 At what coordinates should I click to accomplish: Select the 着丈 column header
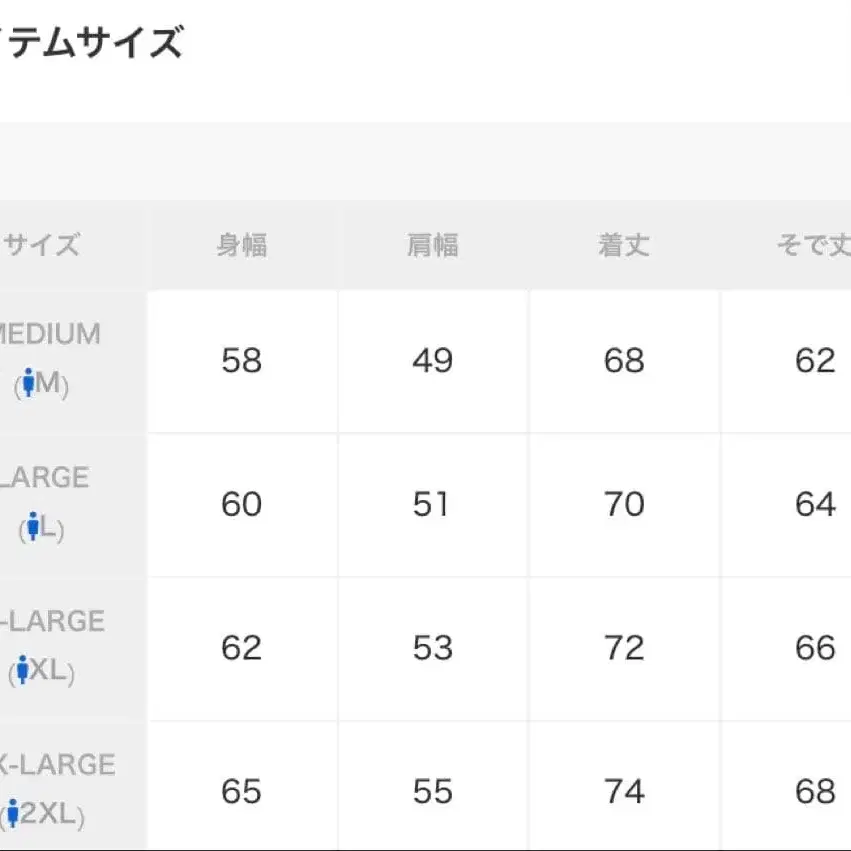click(624, 245)
